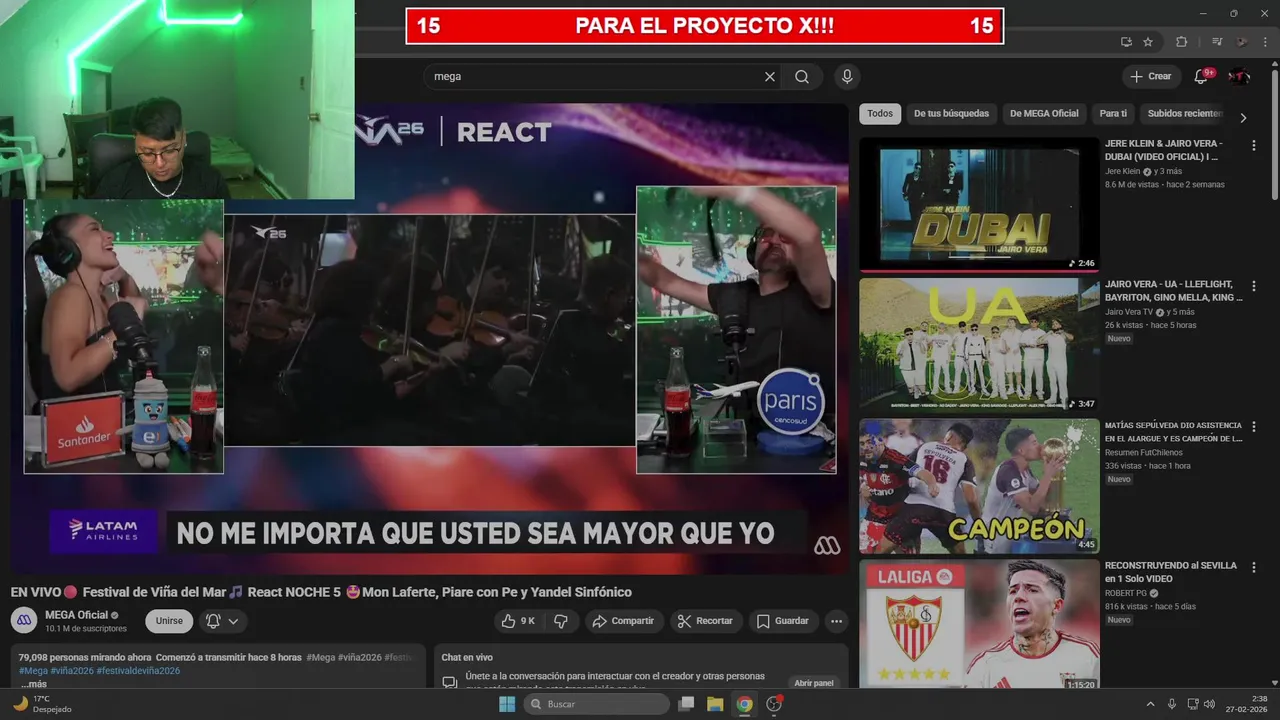Select the Todos filter chip
Screen dimensions: 1280x720
(x=880, y=114)
